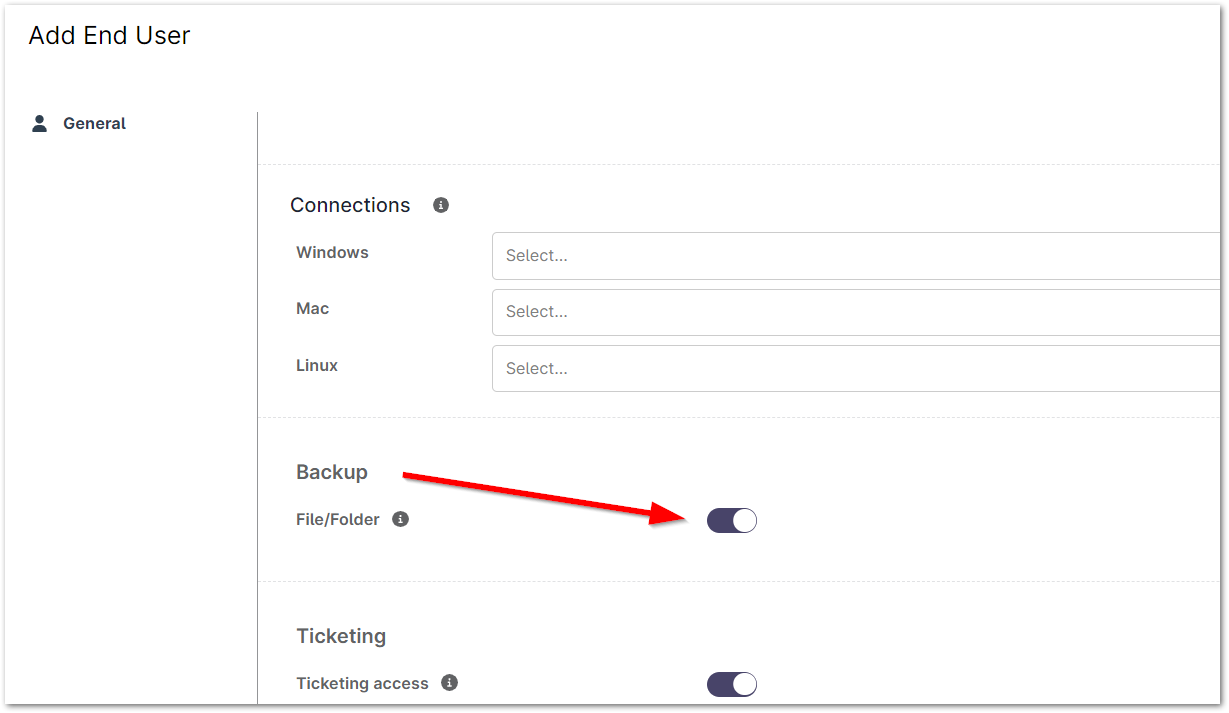
Task: Click the File/Folder info icon
Action: [401, 519]
